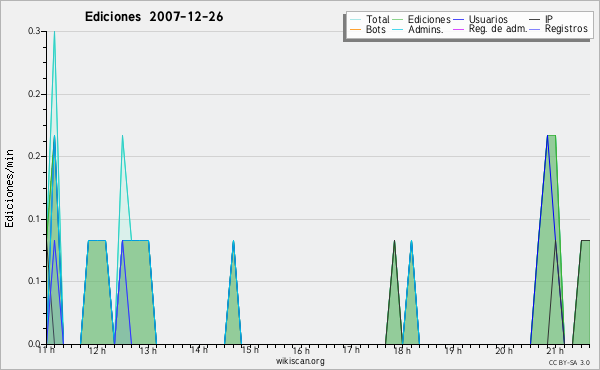Image resolution: width=600 pixels, height=370 pixels.
Task: Click the dark IP peak just before 18 h
Action: tap(394, 242)
